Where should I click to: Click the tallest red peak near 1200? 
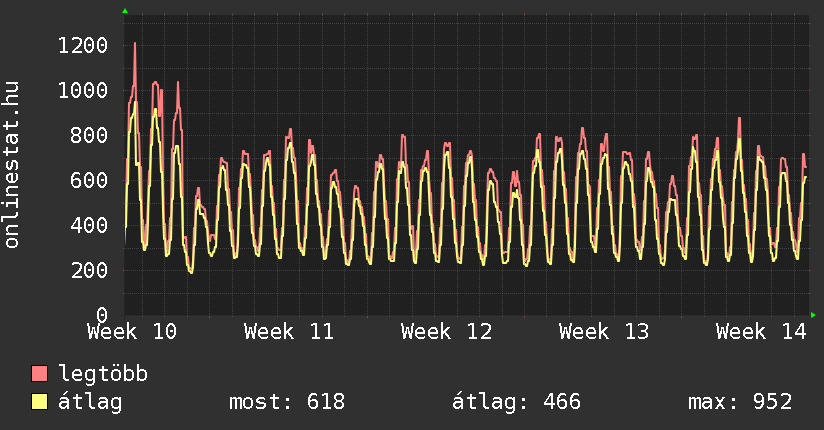tap(135, 45)
